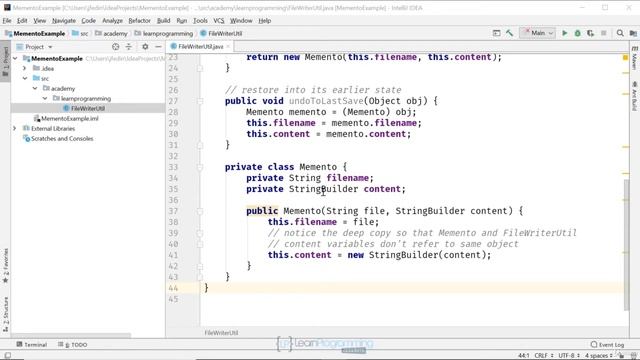640x360 pixels.
Task: Click the FileWriterUtil editor breadcrumb at bottom
Action: click(221, 333)
